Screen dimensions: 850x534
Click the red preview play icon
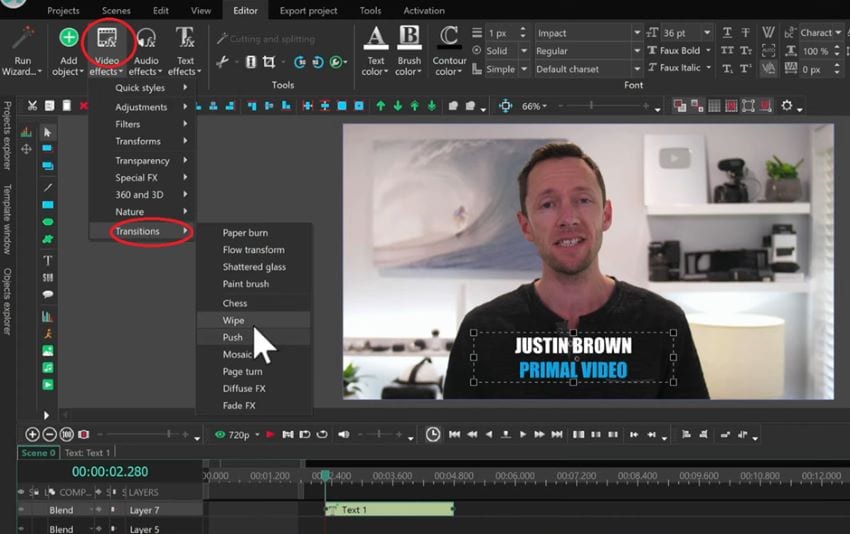coord(270,434)
